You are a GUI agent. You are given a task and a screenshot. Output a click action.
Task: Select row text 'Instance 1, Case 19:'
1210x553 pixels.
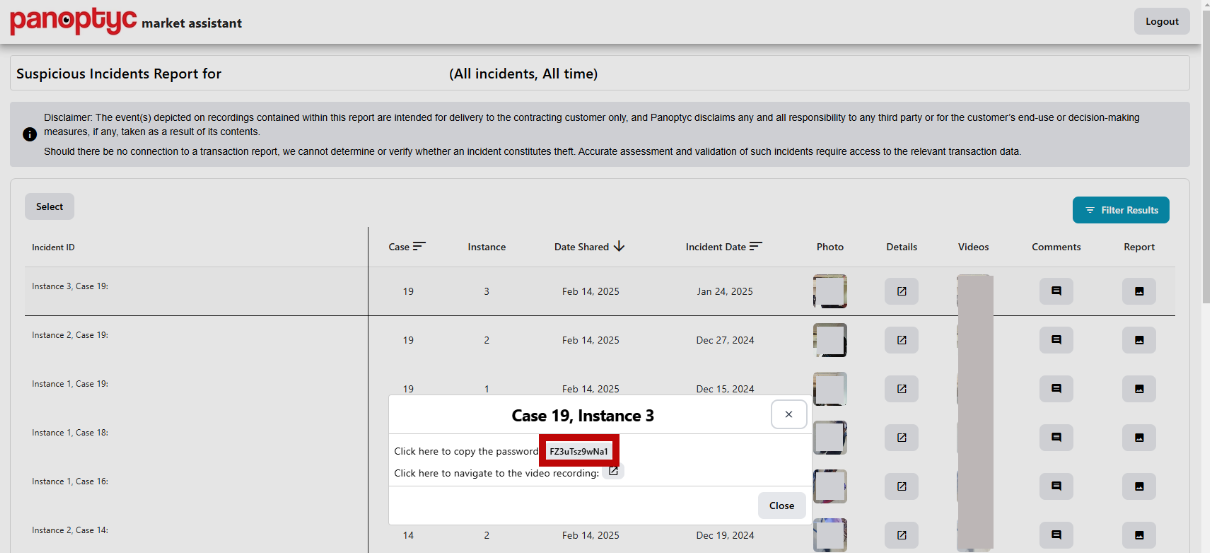click(70, 384)
